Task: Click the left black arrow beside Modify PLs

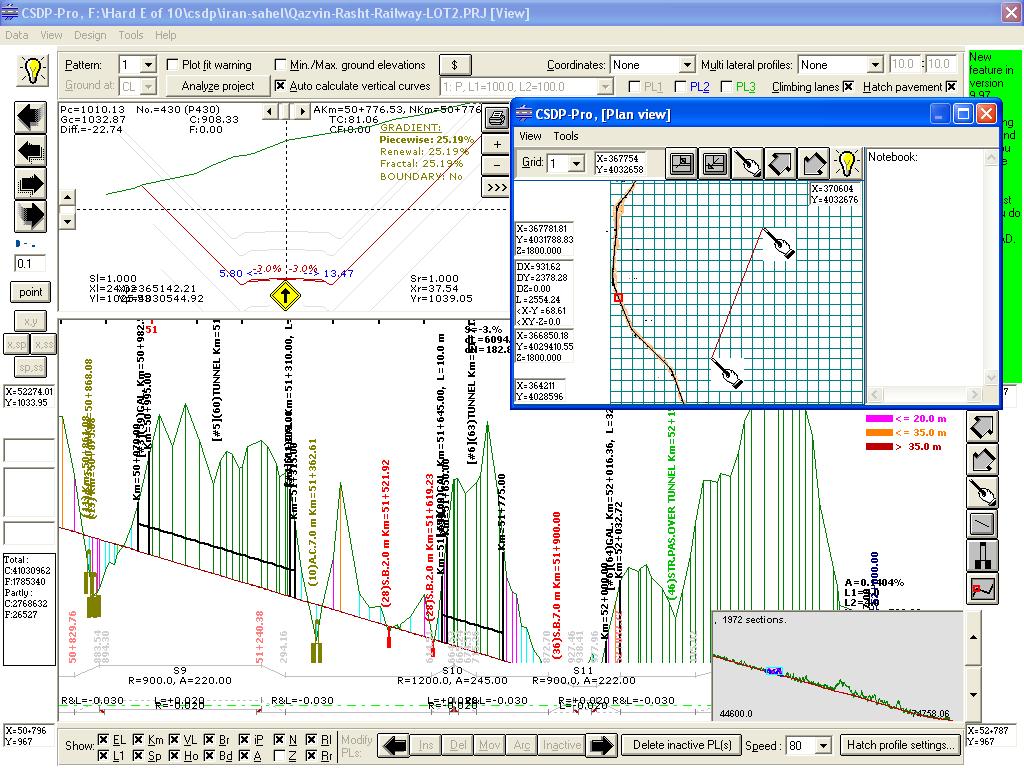Action: (x=394, y=745)
